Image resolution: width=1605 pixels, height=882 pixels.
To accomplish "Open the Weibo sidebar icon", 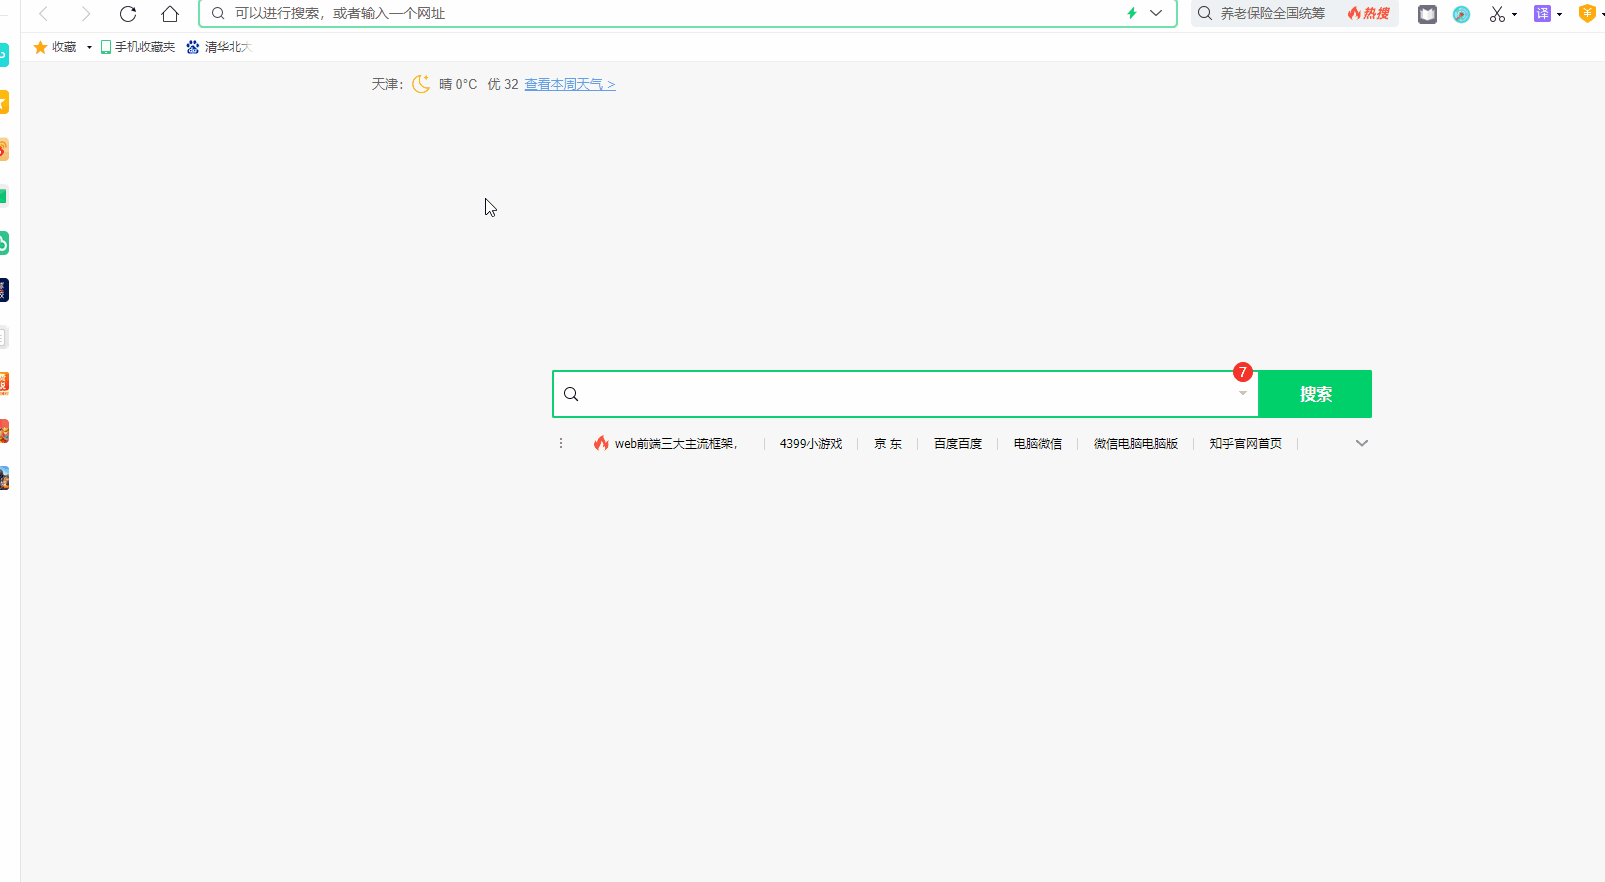I will (x=4, y=149).
